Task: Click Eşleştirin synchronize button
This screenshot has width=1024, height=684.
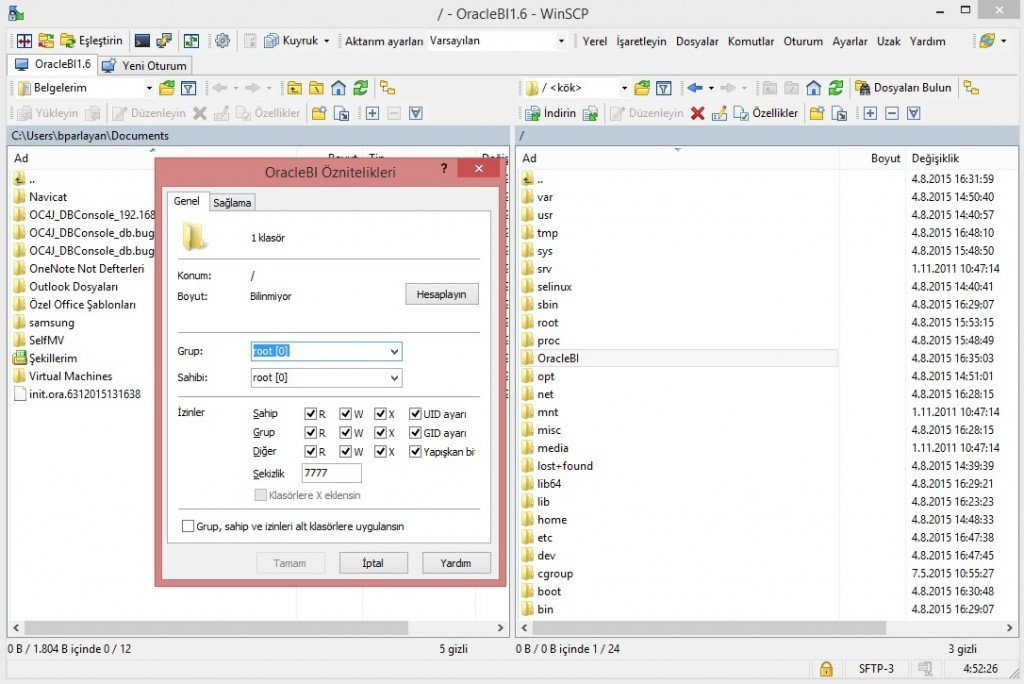Action: pos(91,41)
